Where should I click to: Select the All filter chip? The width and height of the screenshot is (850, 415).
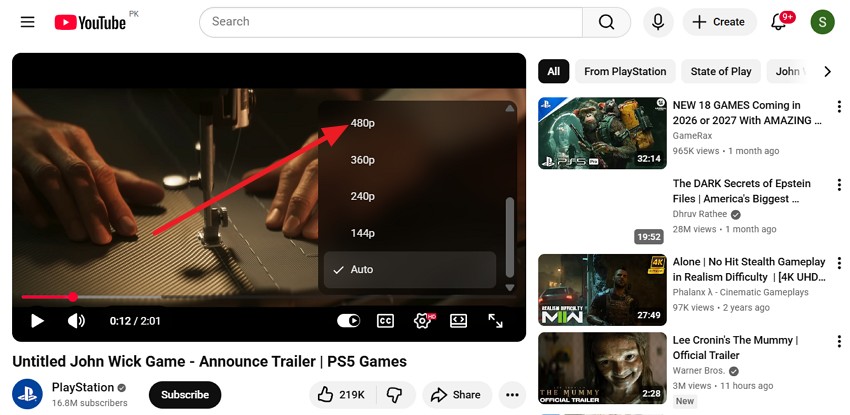tap(553, 72)
